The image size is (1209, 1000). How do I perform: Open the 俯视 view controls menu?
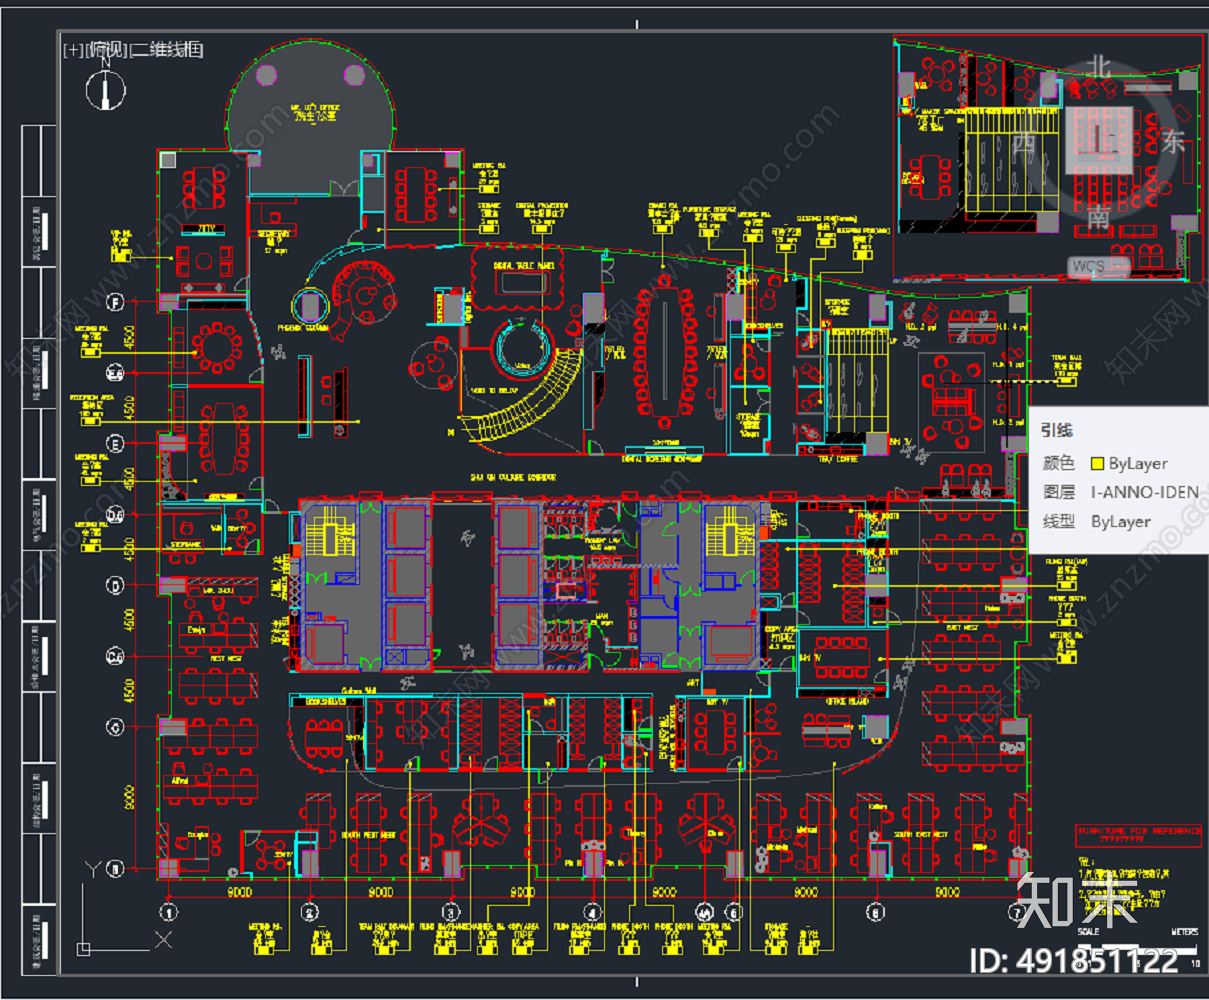point(107,49)
